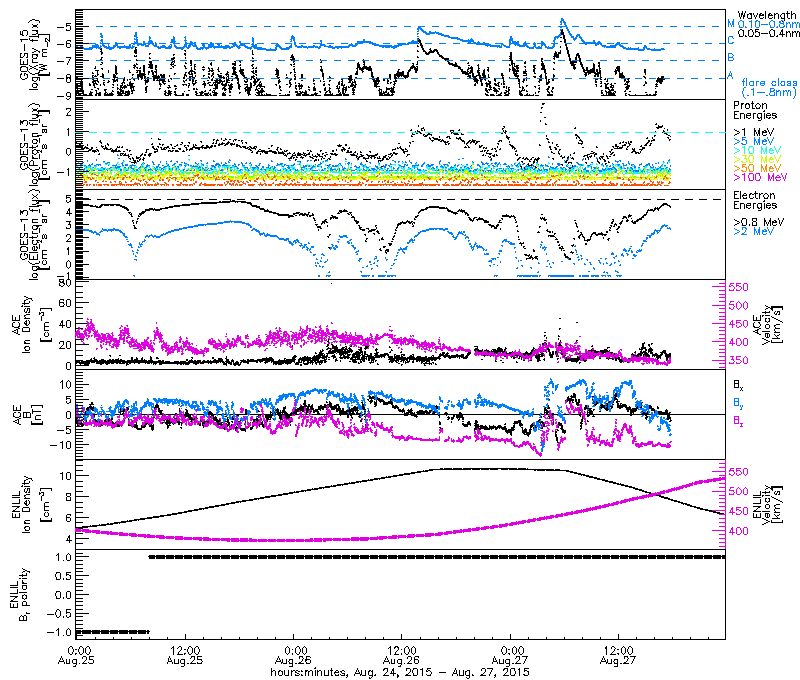Click the -1.0 tick on Br polarity axis
Screen dimensions: 800x680
coord(59,632)
